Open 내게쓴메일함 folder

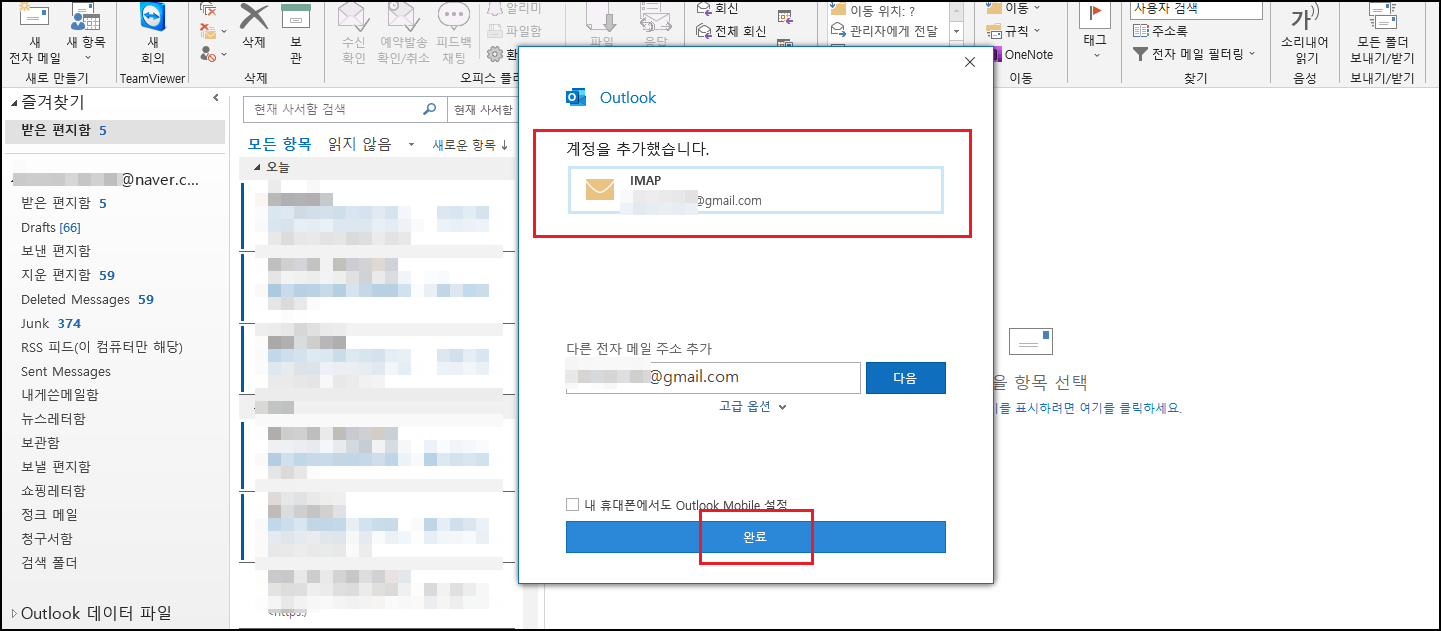click(60, 395)
